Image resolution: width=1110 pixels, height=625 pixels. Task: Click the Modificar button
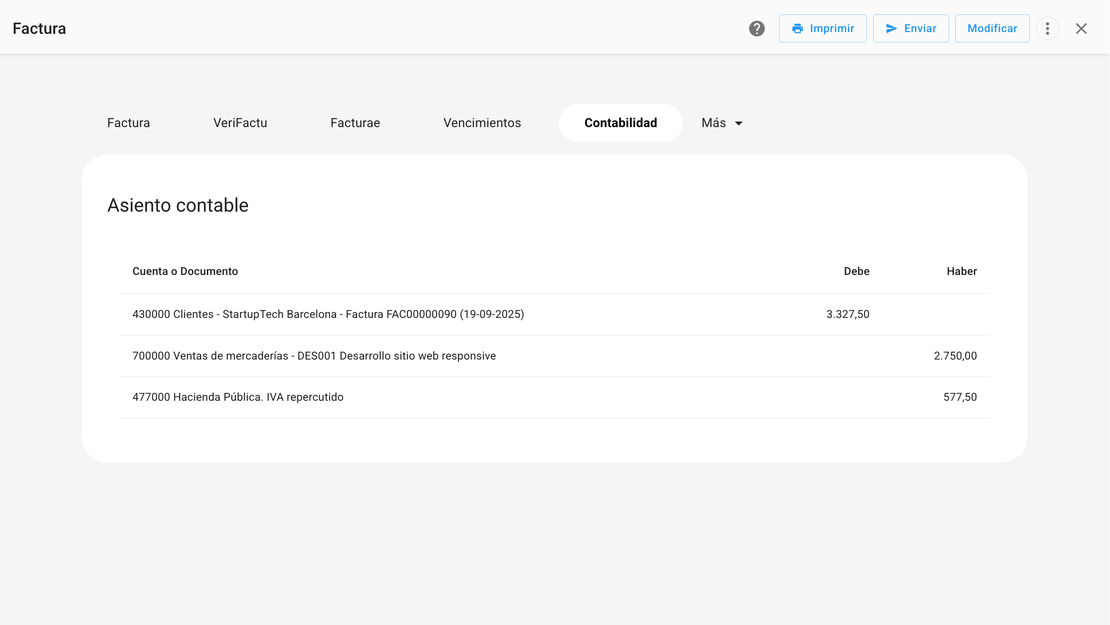pyautogui.click(x=991, y=29)
